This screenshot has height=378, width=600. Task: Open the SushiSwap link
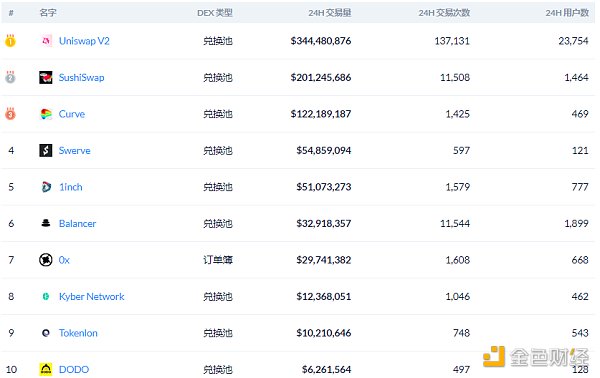[x=82, y=78]
